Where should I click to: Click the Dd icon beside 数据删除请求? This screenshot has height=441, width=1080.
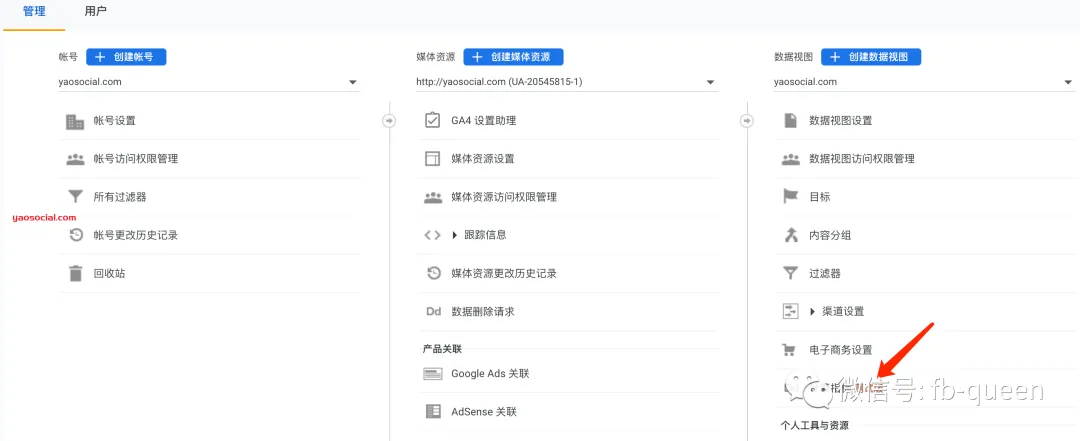click(433, 311)
